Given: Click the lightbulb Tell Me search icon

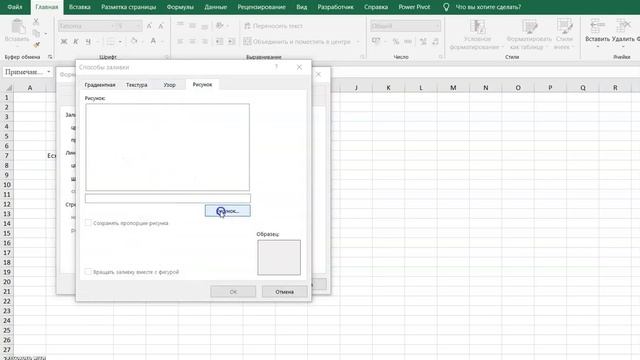Looking at the screenshot, I should (x=446, y=7).
